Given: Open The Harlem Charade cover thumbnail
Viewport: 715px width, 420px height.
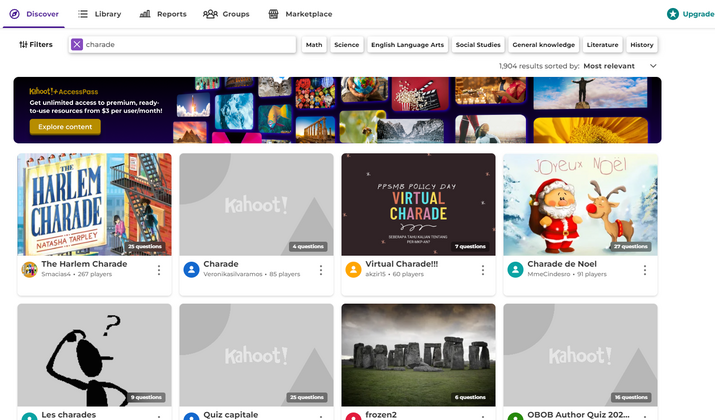Looking at the screenshot, I should pyautogui.click(x=94, y=204).
